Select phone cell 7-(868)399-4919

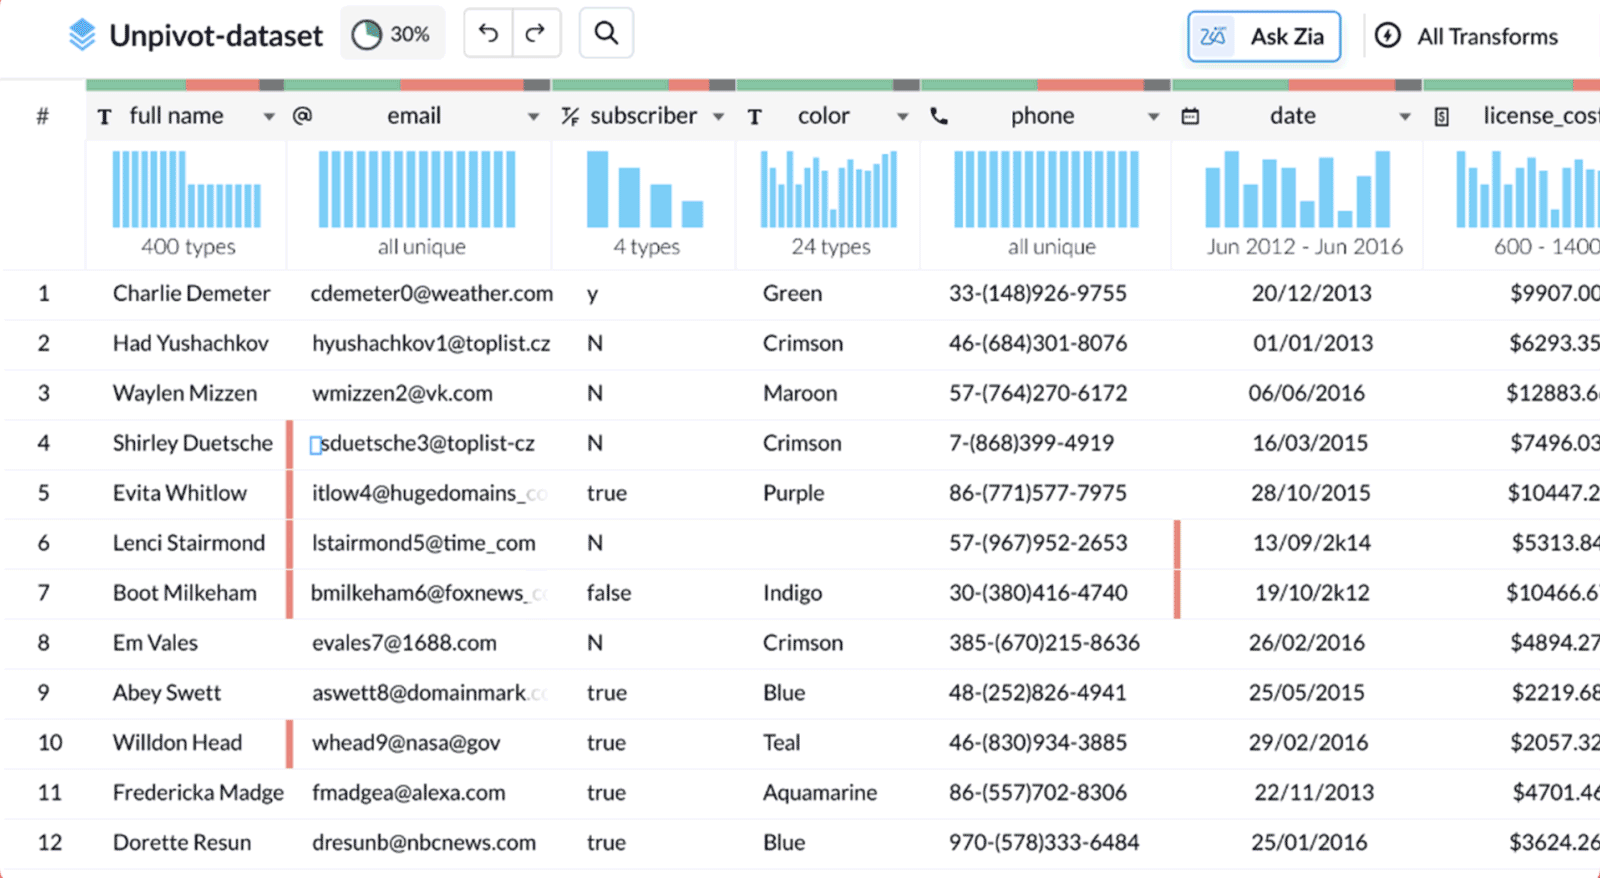pyautogui.click(x=1031, y=443)
